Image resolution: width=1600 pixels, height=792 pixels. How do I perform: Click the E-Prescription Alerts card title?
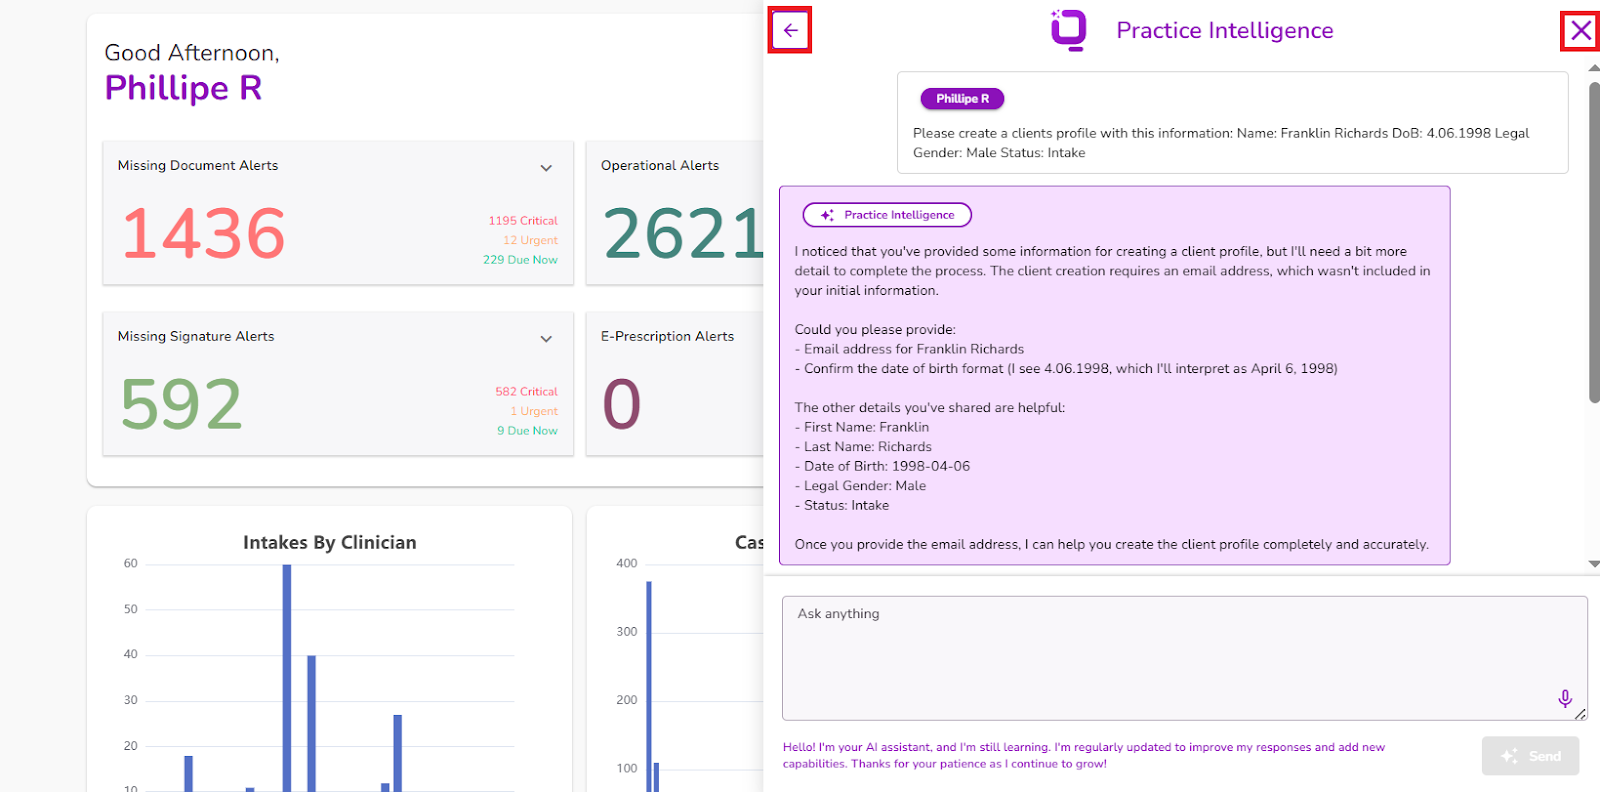click(667, 337)
